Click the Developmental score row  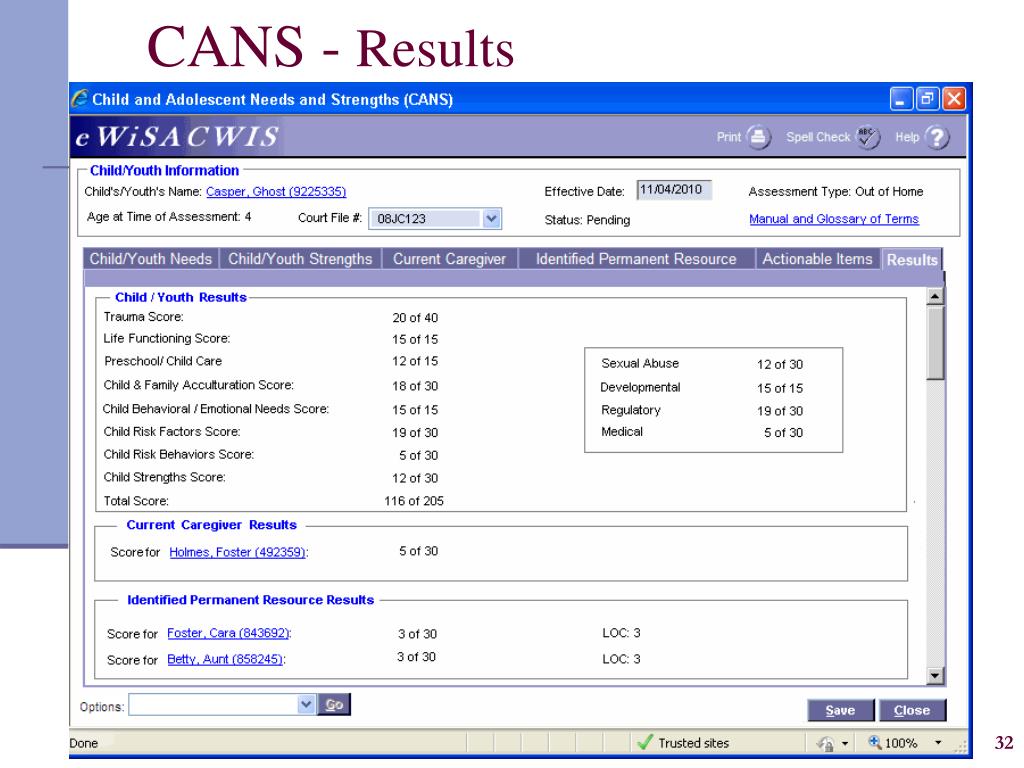click(x=701, y=387)
